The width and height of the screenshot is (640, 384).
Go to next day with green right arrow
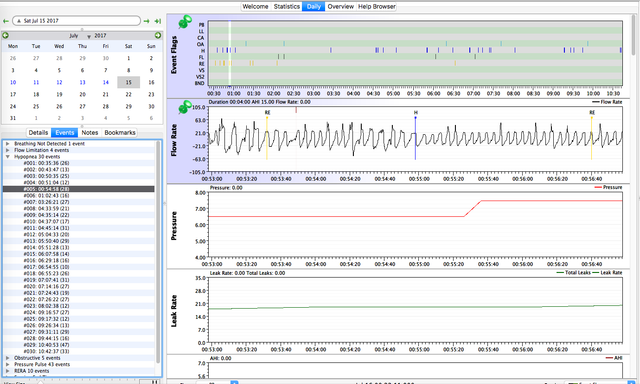(147, 21)
